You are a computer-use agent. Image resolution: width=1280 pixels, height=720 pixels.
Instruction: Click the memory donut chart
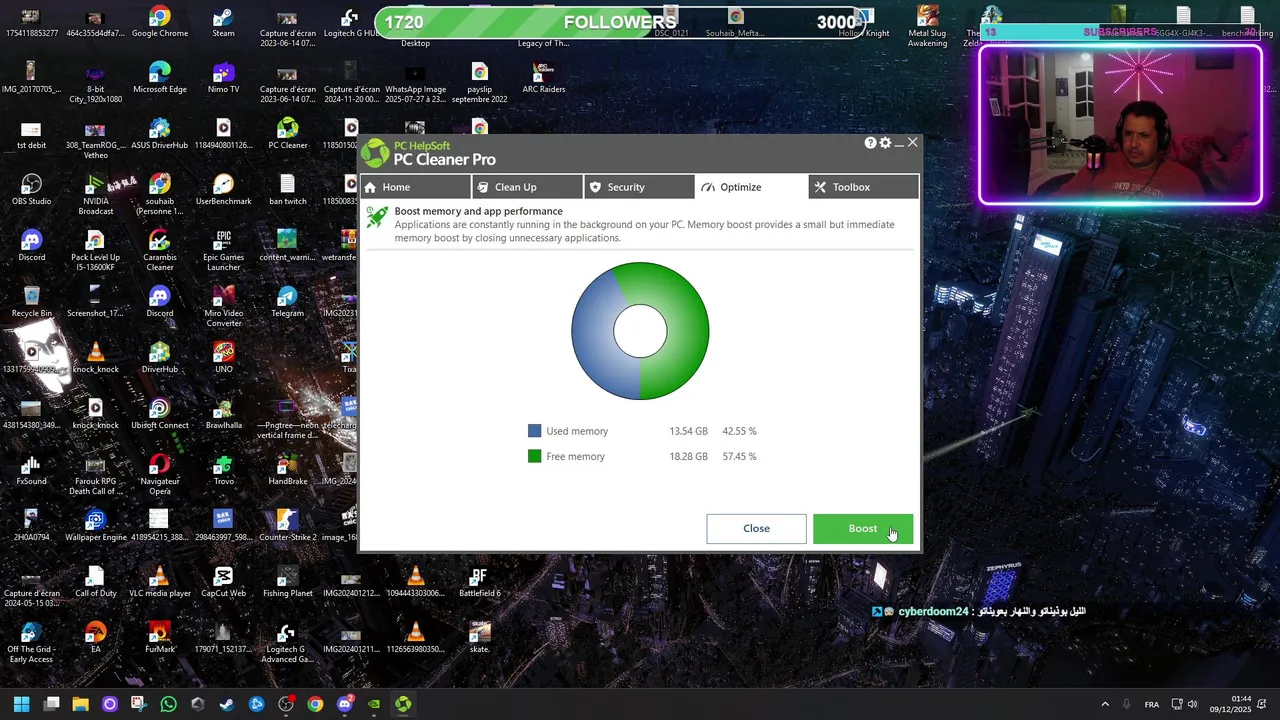pos(640,331)
